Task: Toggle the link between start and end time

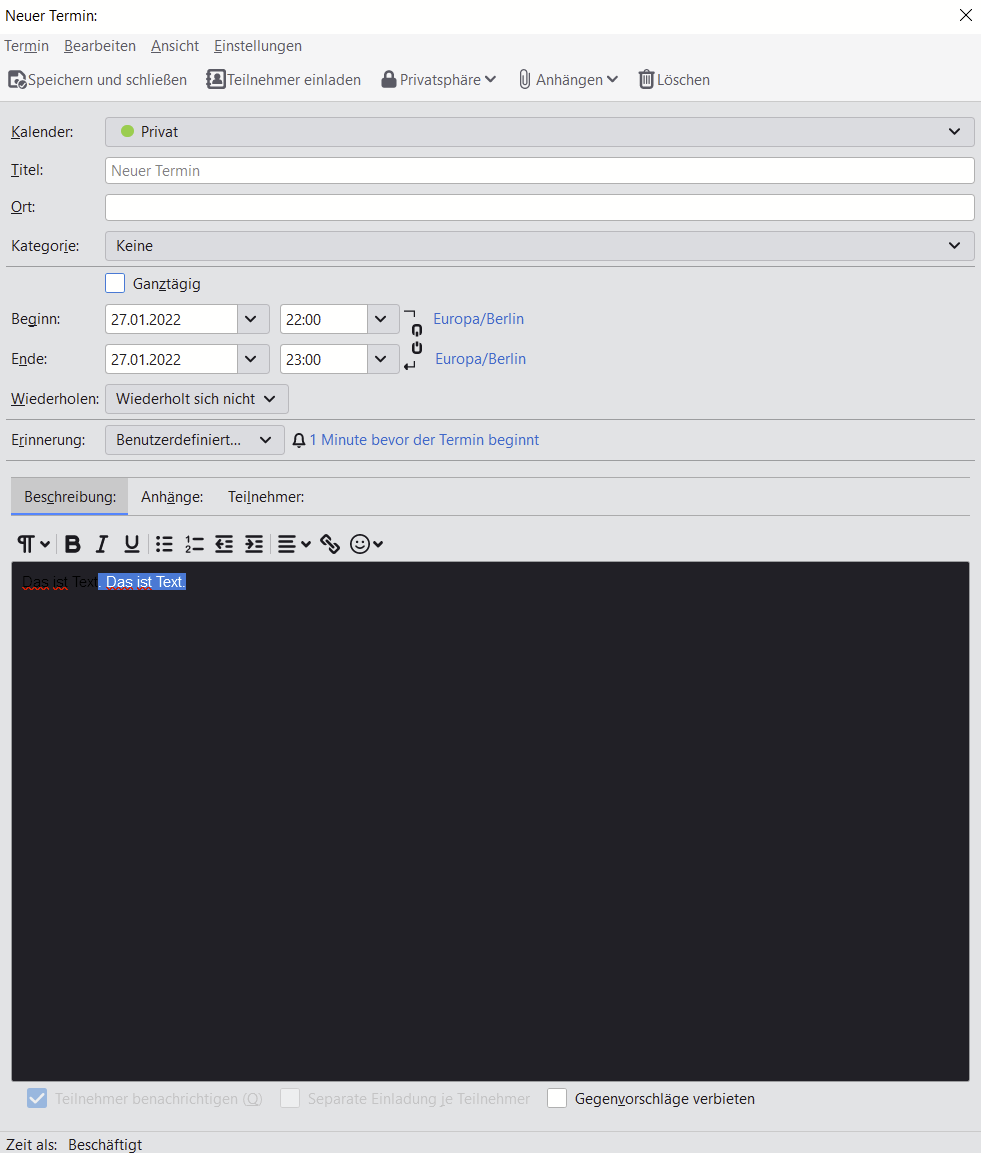Action: (x=416, y=339)
